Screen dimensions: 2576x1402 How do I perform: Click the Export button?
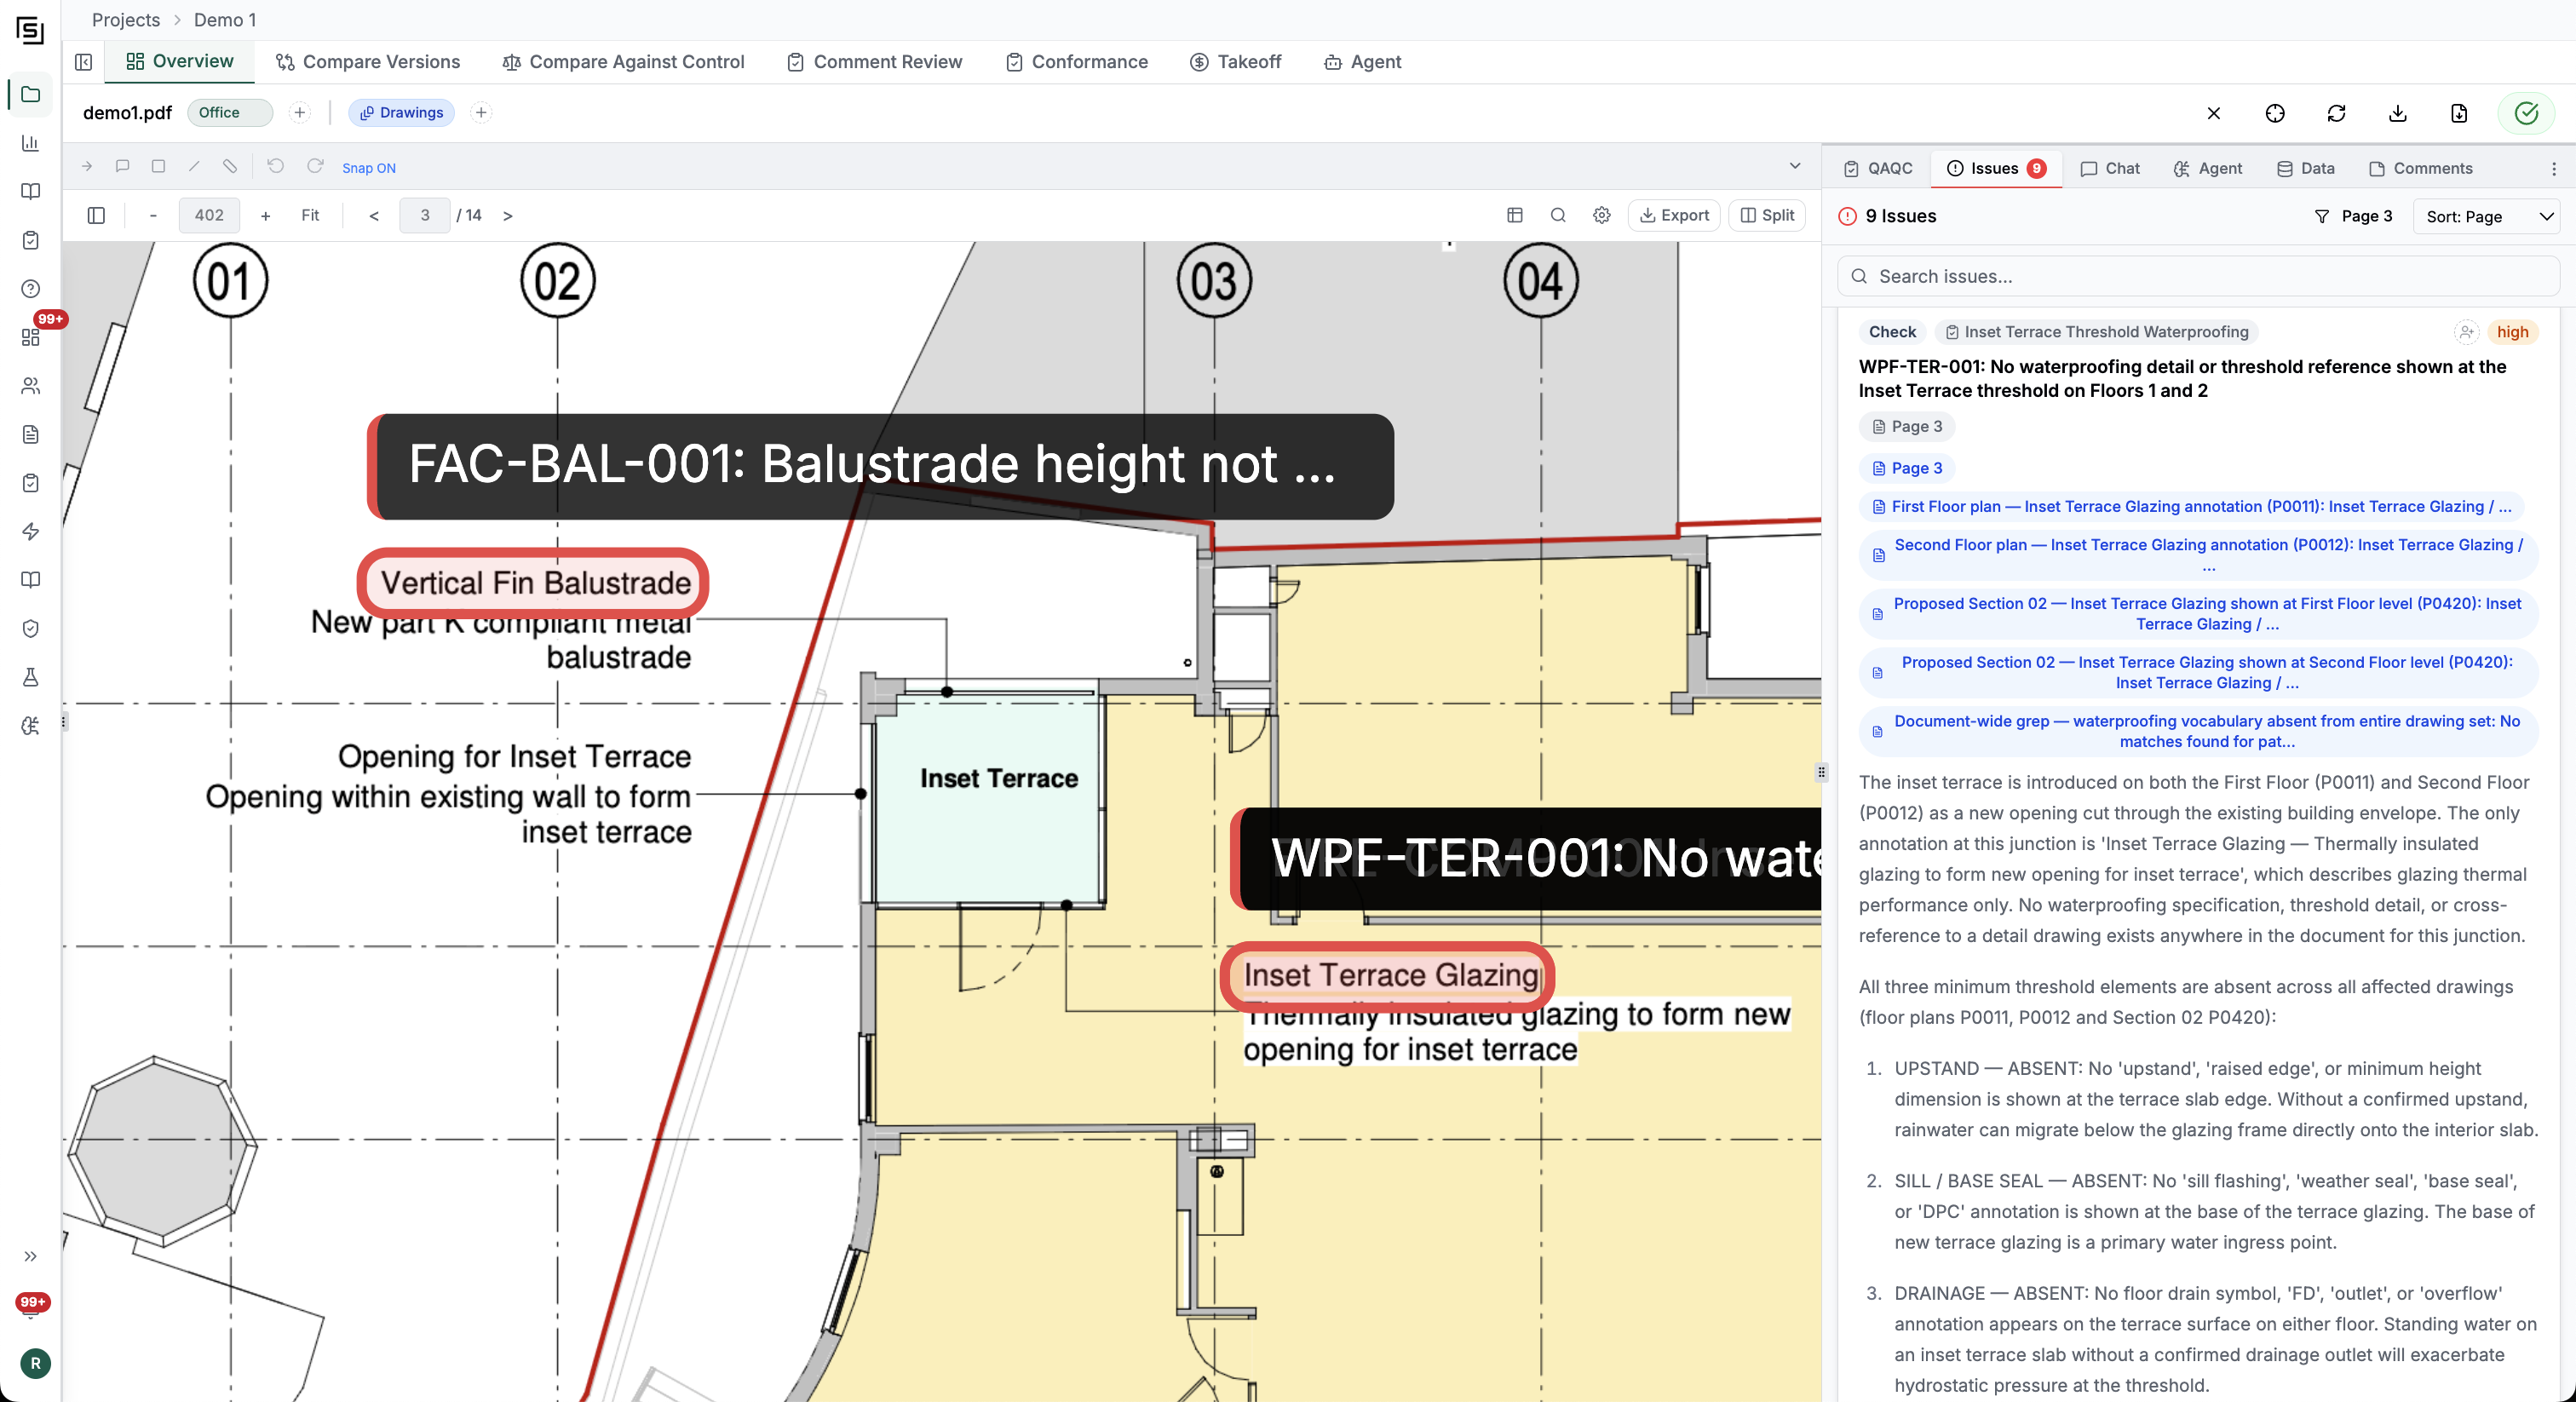coord(1673,215)
